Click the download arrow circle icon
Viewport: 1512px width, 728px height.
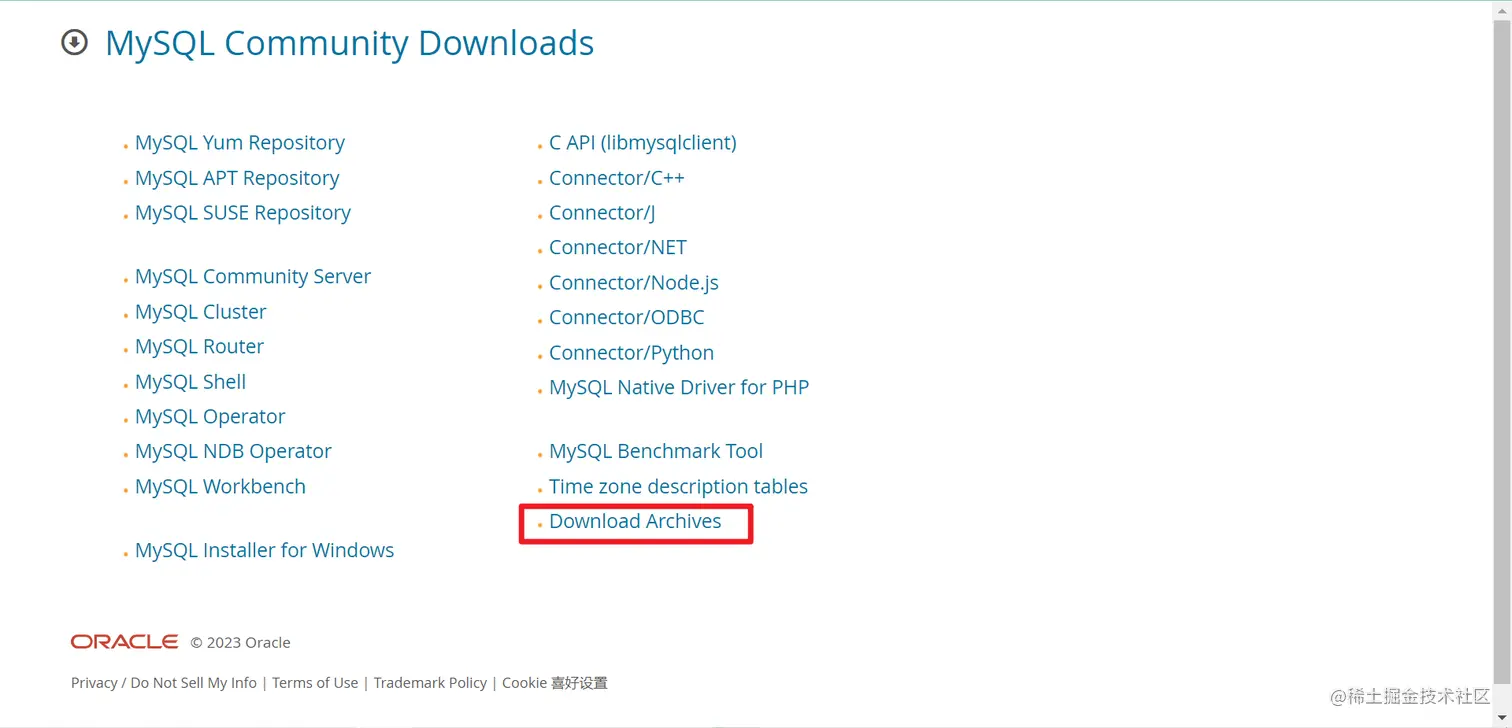pyautogui.click(x=74, y=43)
